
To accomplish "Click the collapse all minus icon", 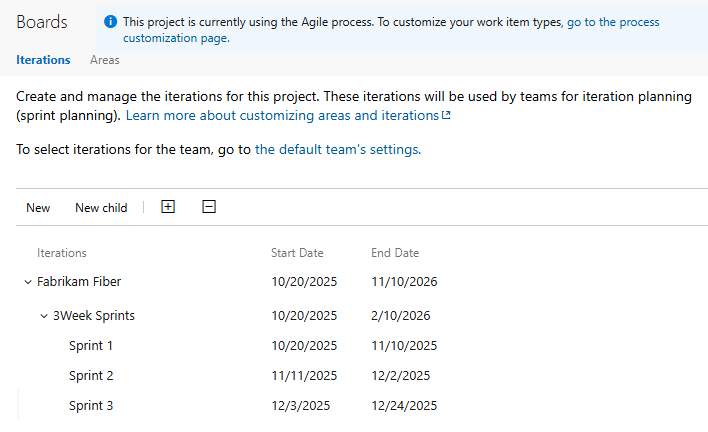I will pos(209,207).
